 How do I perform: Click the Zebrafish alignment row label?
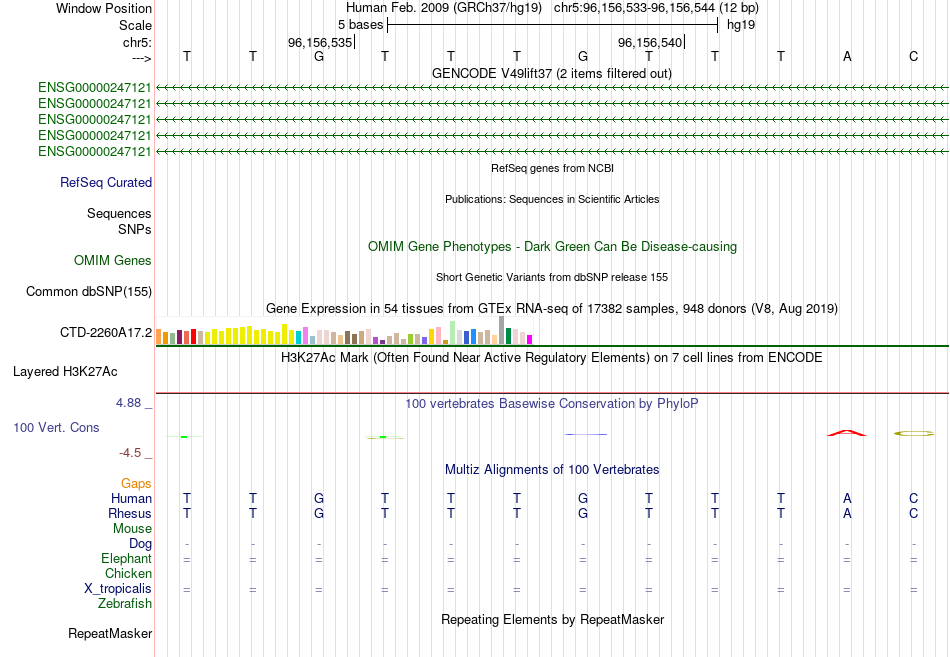coord(125,604)
